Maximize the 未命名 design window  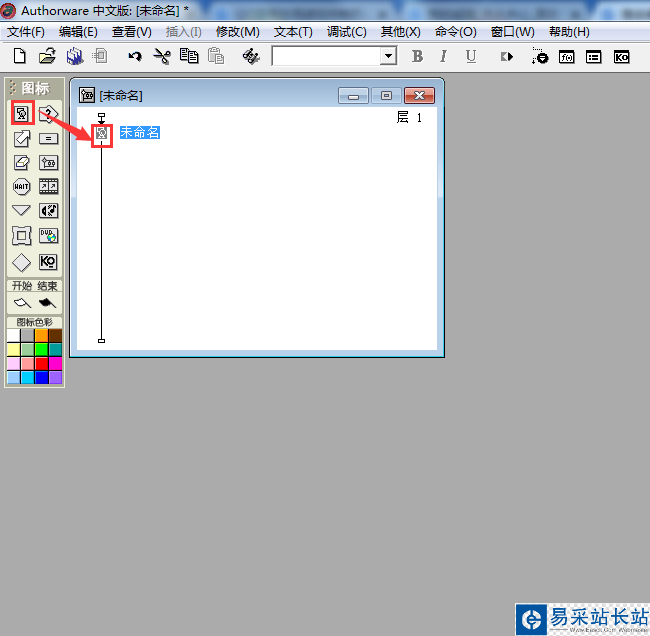click(386, 96)
